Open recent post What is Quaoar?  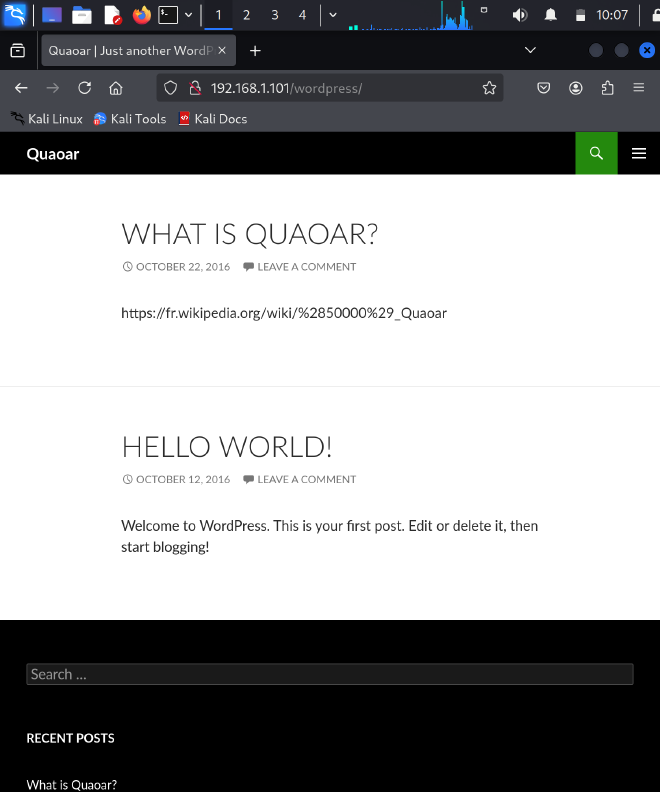[72, 784]
